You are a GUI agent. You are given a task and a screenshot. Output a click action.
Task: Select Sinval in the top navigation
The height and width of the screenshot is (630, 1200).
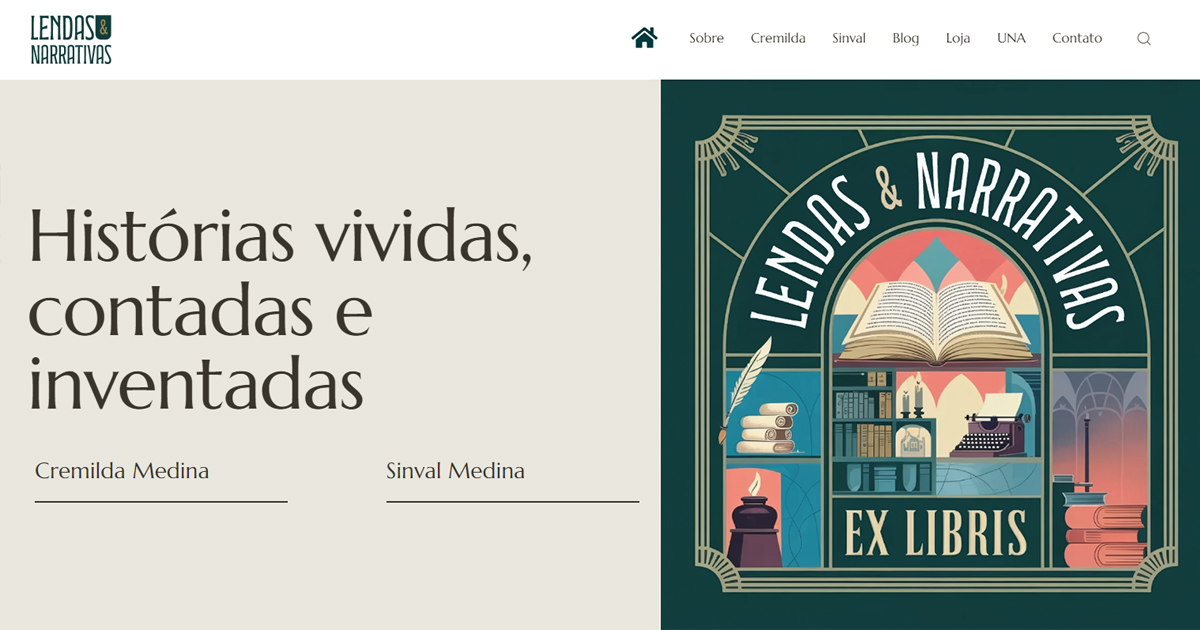849,38
